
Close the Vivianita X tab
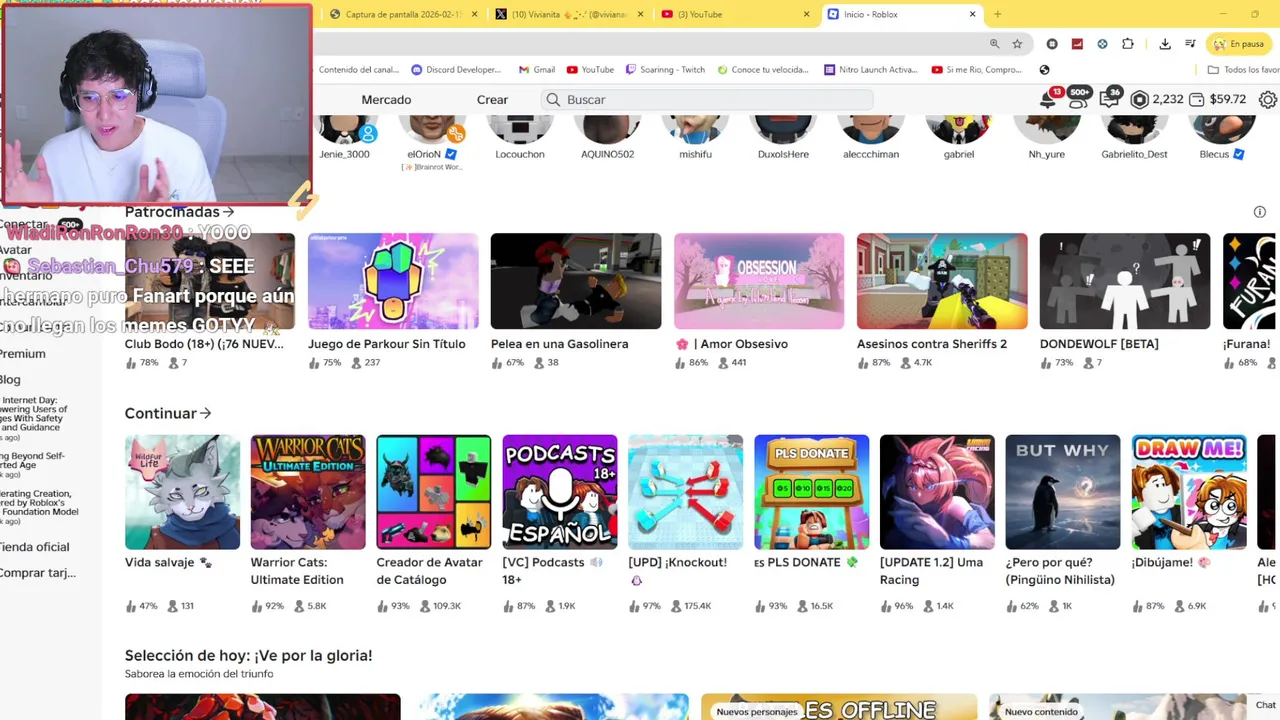point(640,14)
